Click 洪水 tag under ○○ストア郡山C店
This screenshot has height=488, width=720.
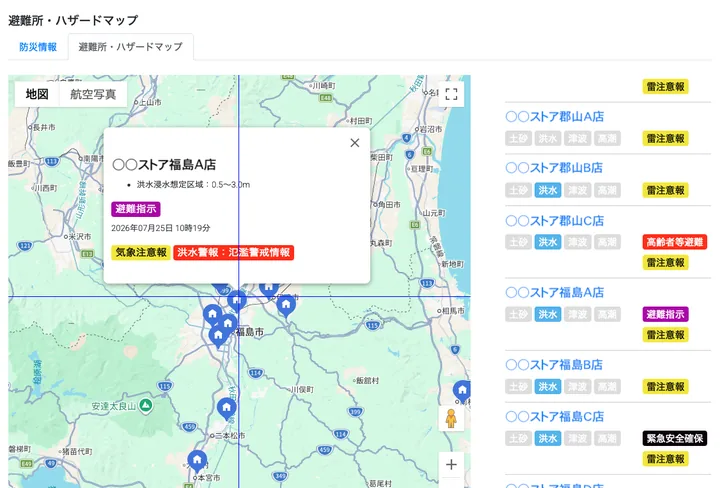click(548, 242)
